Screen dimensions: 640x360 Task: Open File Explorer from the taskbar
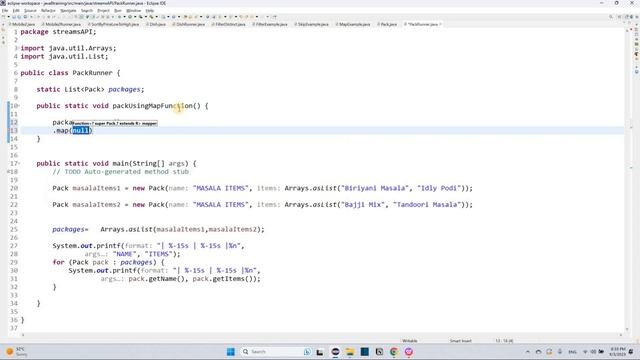click(x=350, y=352)
